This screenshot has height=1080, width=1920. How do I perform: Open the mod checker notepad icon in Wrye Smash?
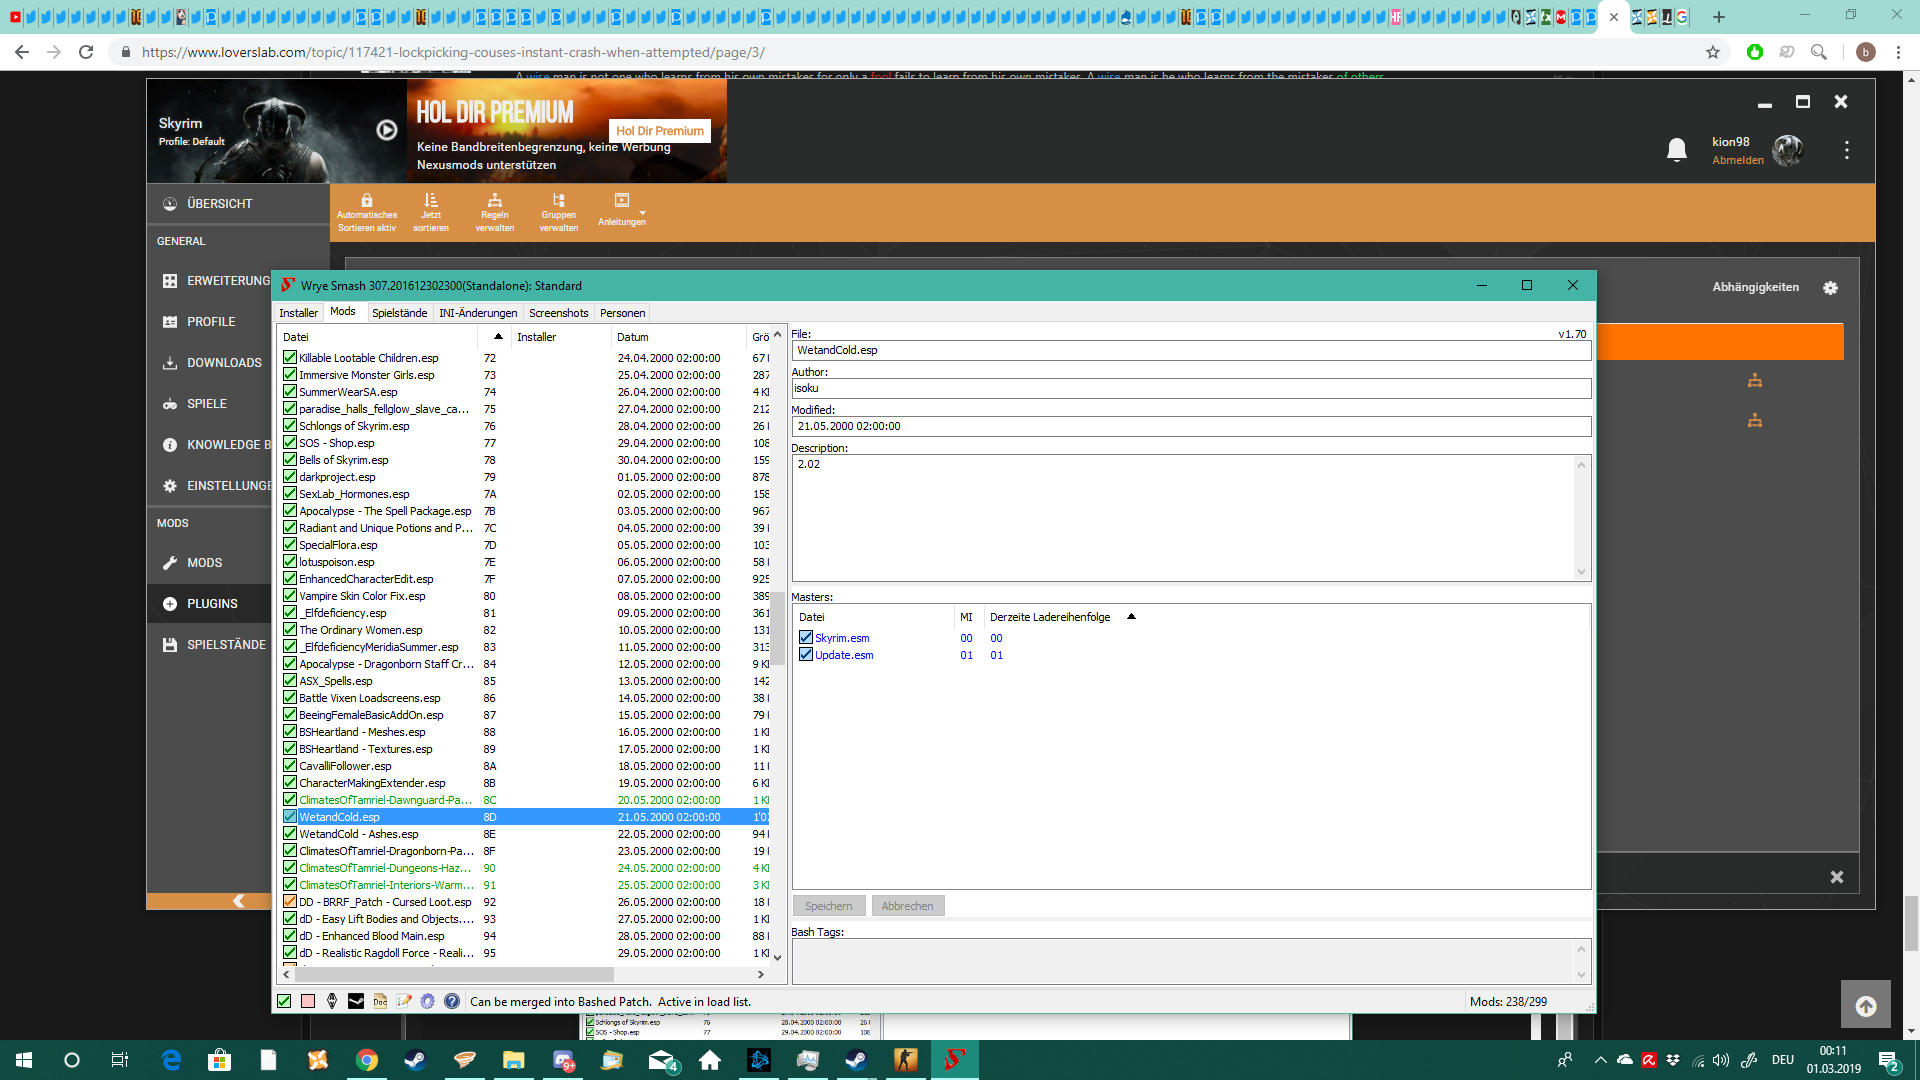[x=404, y=1001]
